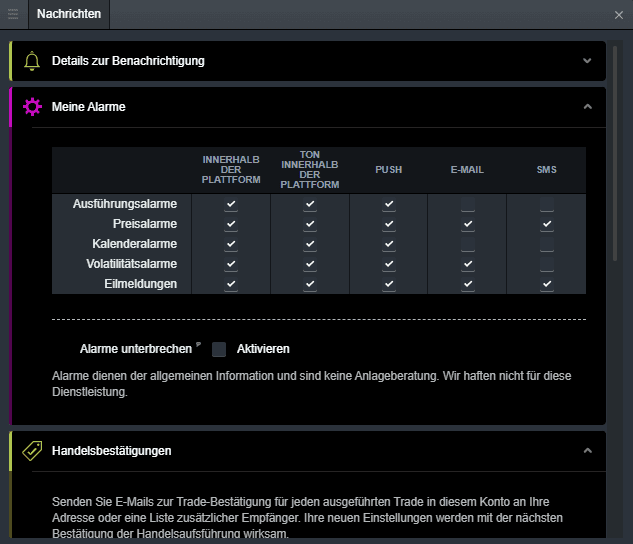Expand the Details zur Benachrichtigung section
This screenshot has width=633, height=544.
[x=587, y=61]
